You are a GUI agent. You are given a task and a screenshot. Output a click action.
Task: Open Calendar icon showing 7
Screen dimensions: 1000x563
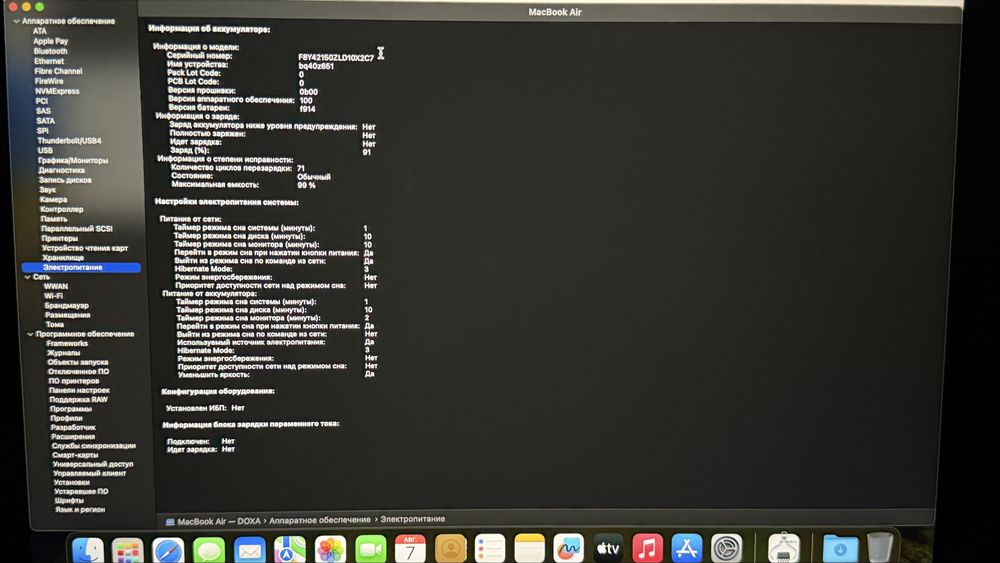pos(410,549)
